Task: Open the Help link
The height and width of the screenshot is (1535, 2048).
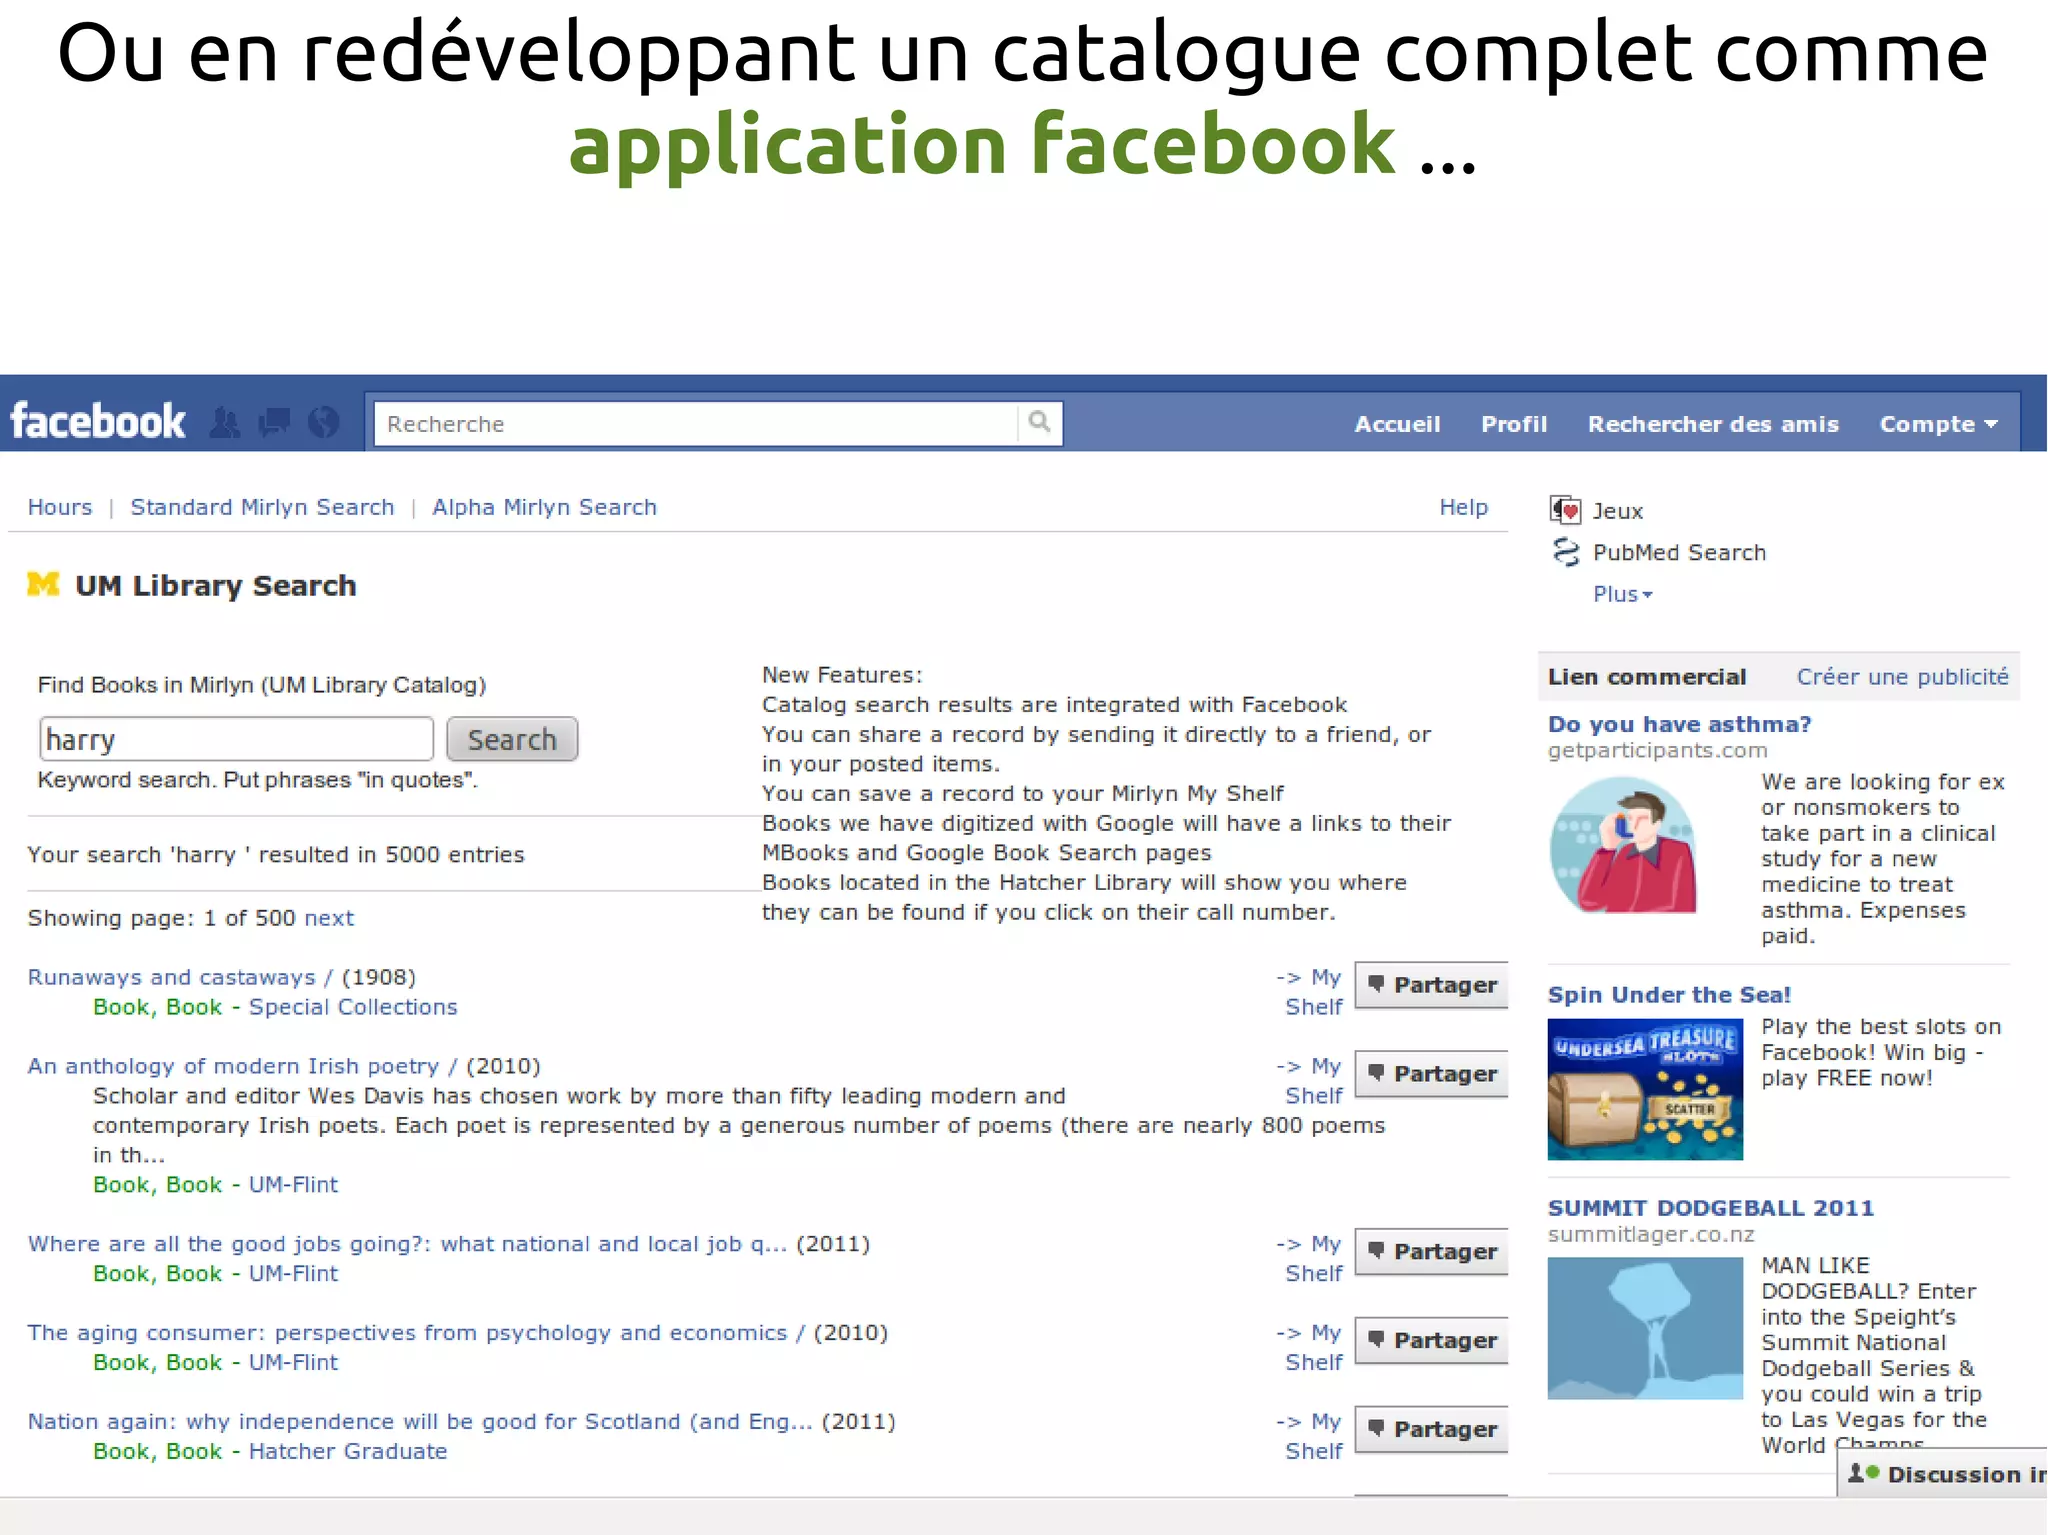Action: [1463, 507]
